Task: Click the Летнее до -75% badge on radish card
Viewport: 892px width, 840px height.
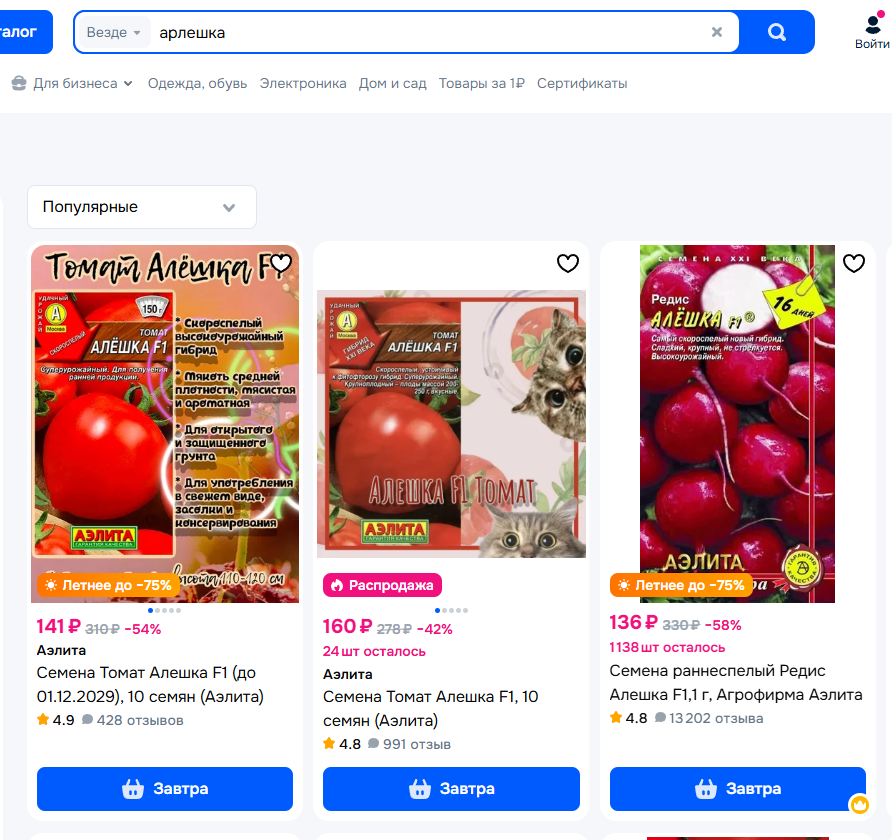Action: pyautogui.click(x=682, y=585)
